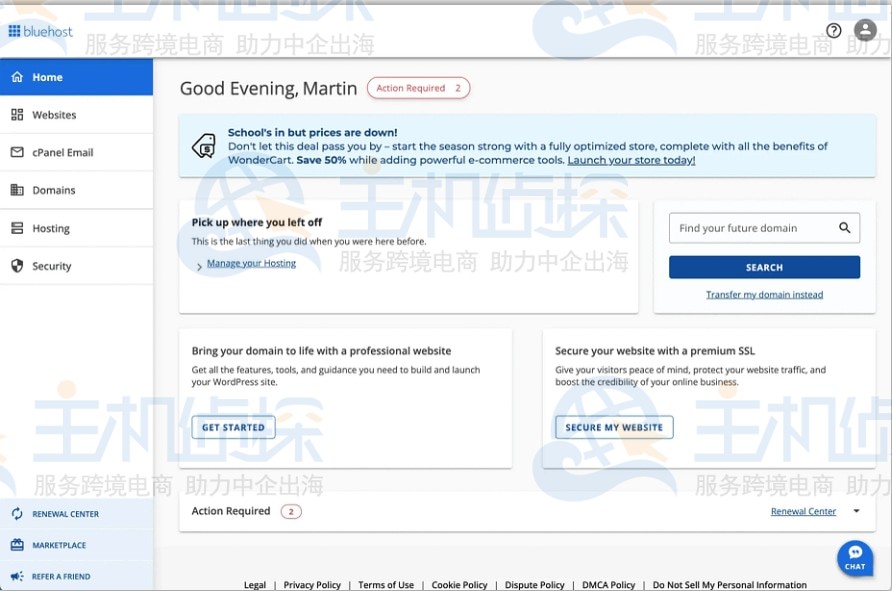
Task: Go to cPanel Email
Action: [x=76, y=152]
